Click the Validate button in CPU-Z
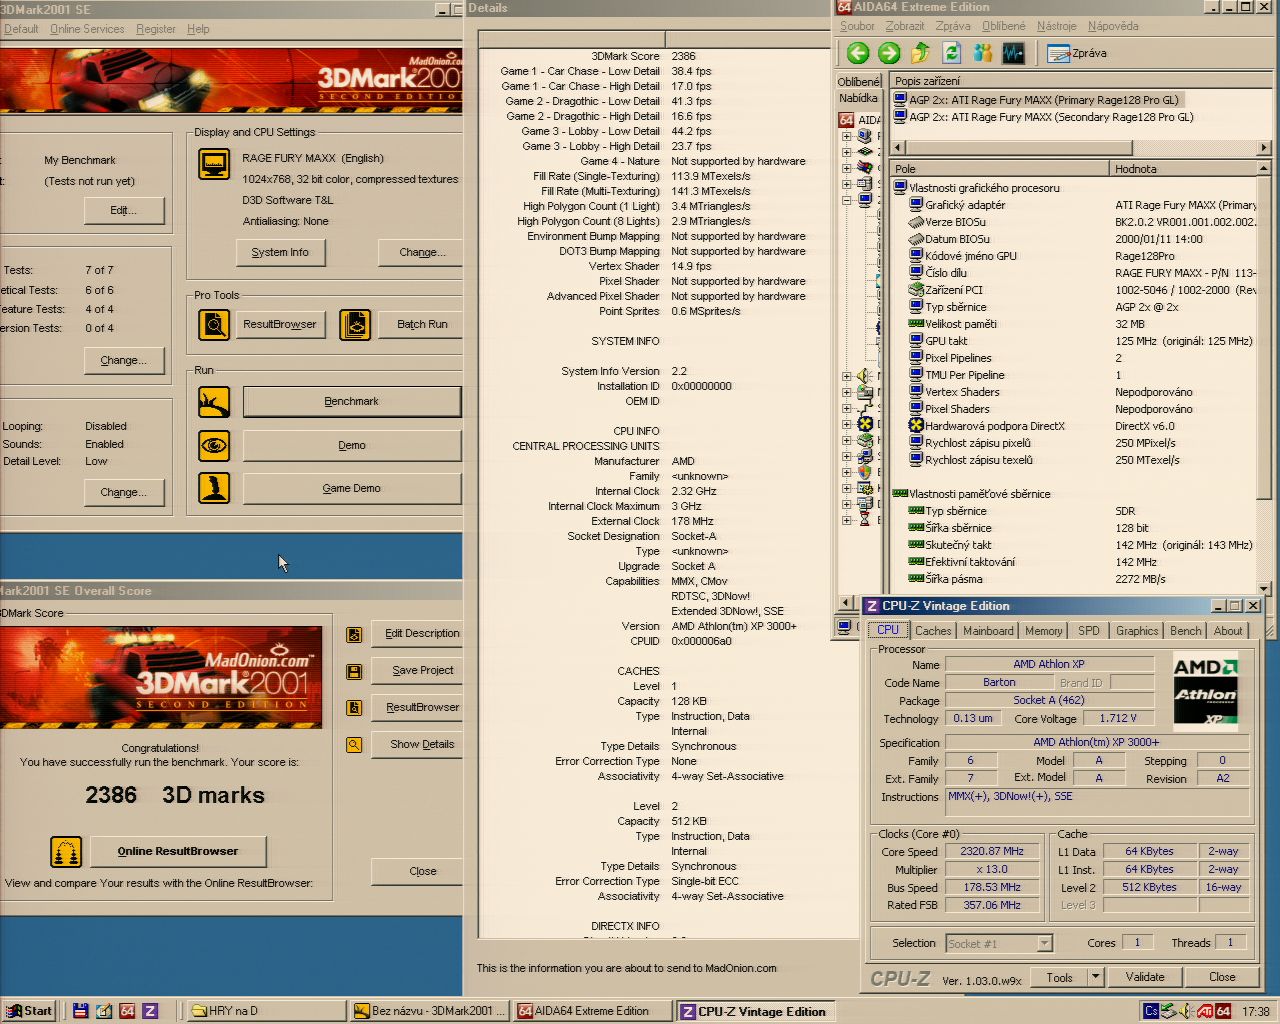This screenshot has width=1280, height=1024. click(1145, 977)
